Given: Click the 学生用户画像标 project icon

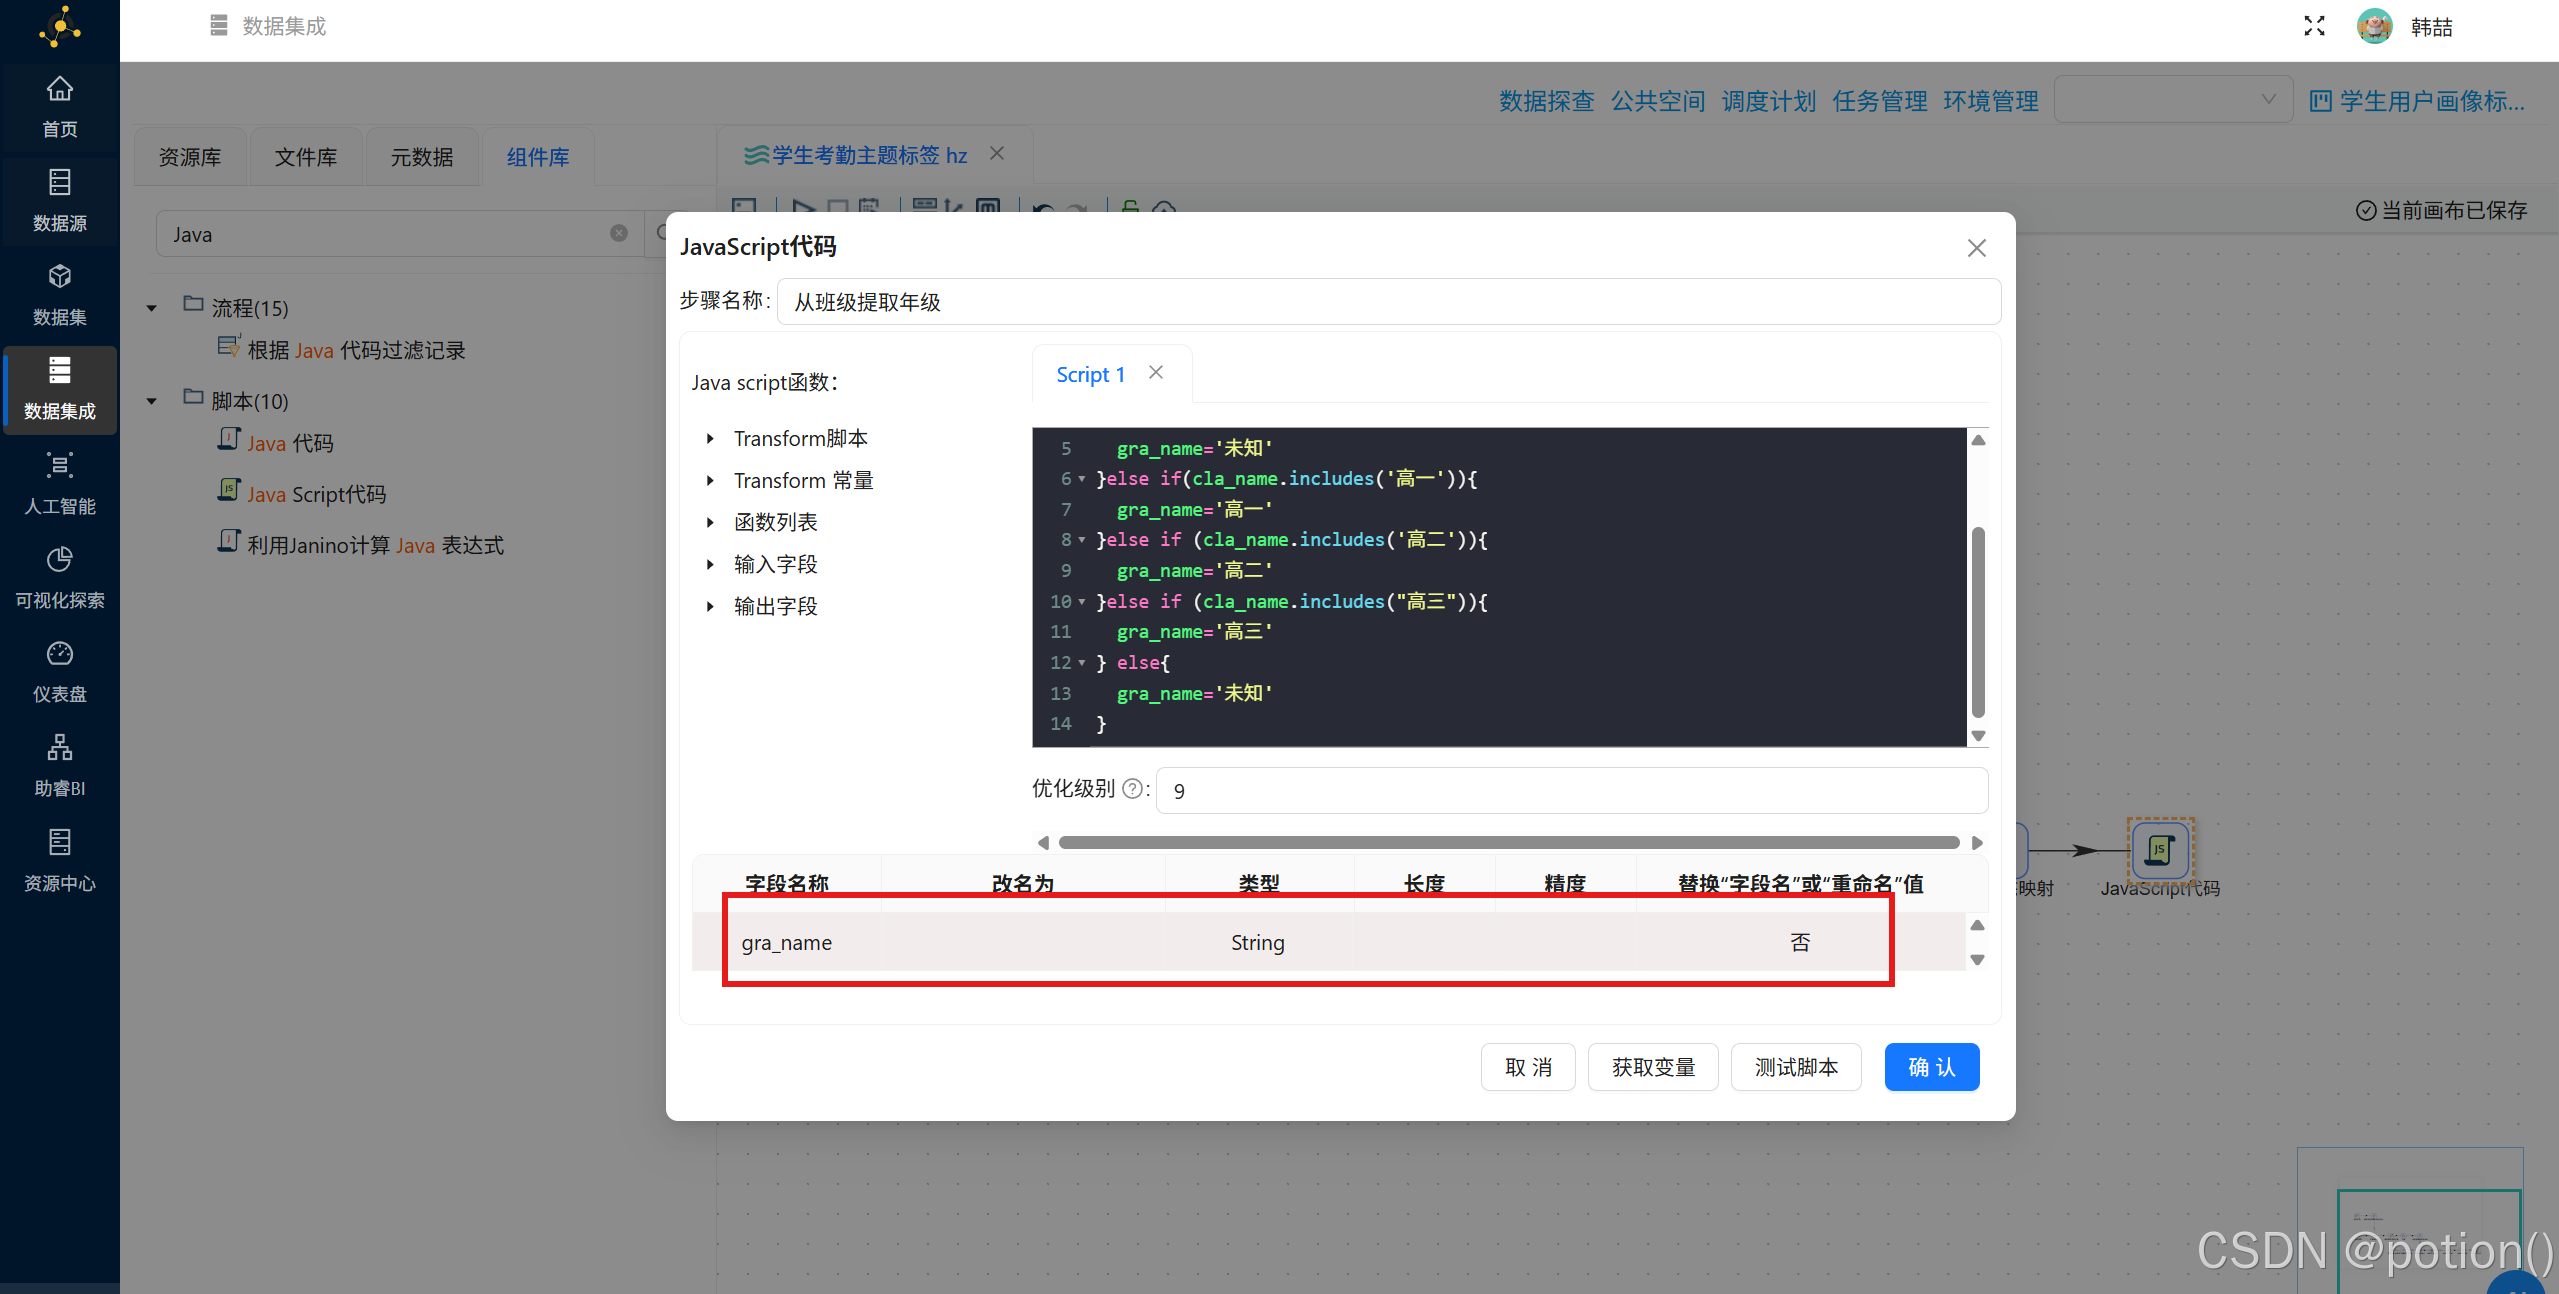Looking at the screenshot, I should click(x=2320, y=101).
